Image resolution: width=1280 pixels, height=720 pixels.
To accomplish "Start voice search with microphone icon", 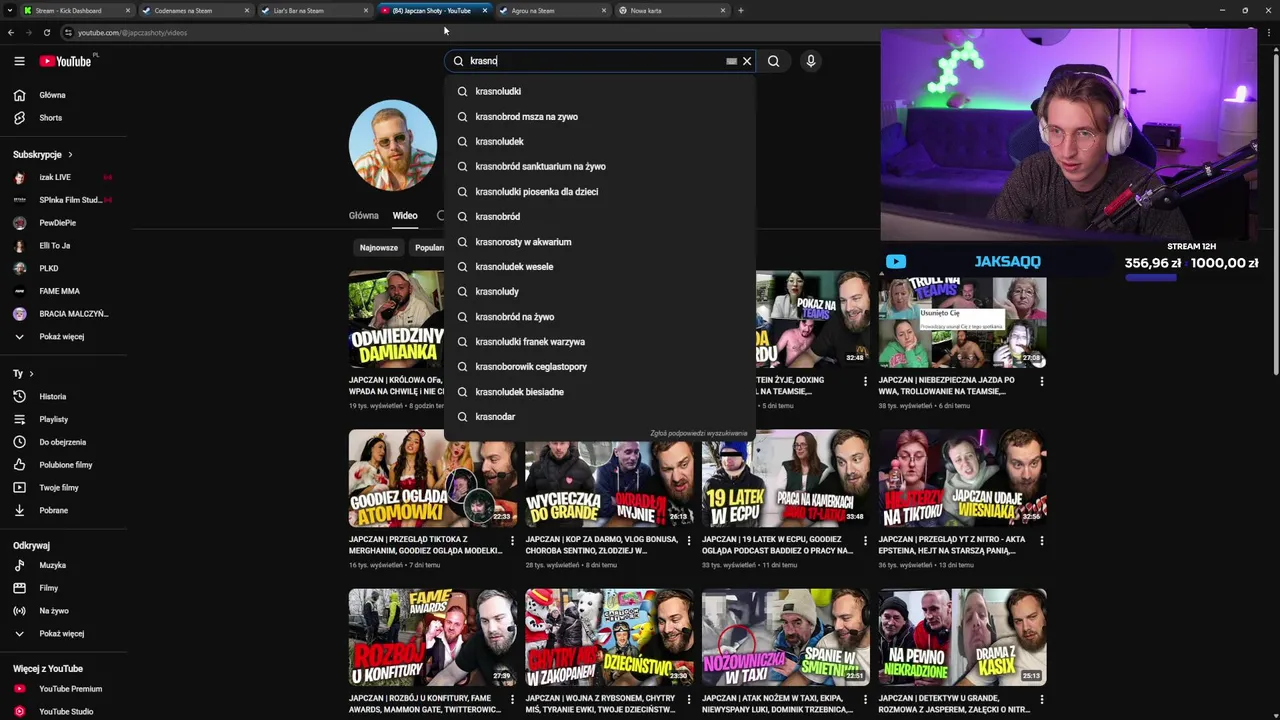I will pyautogui.click(x=811, y=61).
